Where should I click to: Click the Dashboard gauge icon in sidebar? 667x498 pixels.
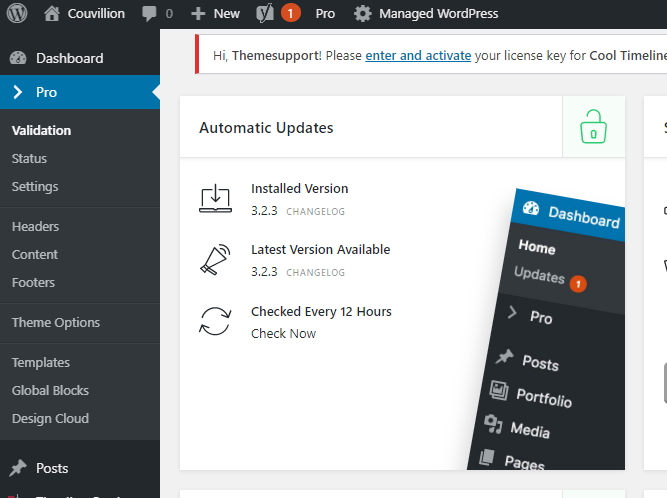tap(18, 58)
